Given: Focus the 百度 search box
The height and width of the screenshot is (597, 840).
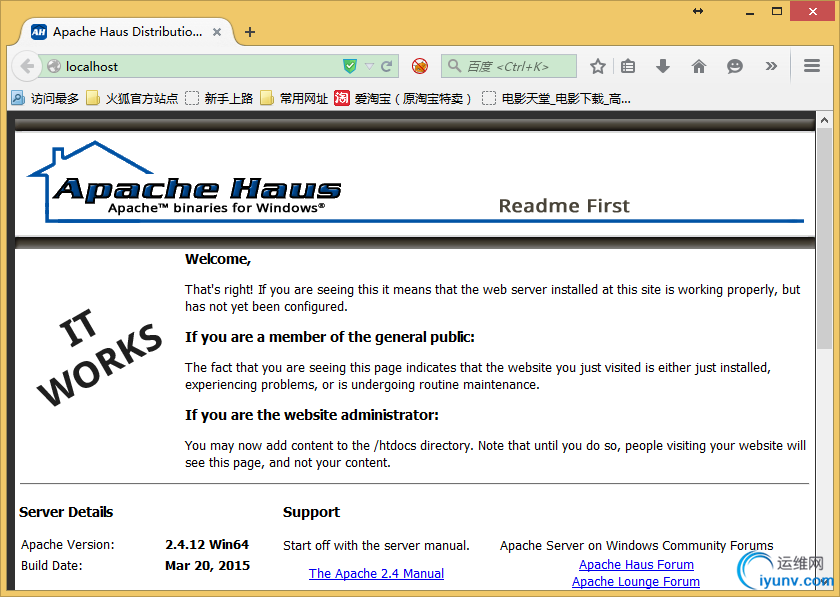Looking at the screenshot, I should click(509, 66).
